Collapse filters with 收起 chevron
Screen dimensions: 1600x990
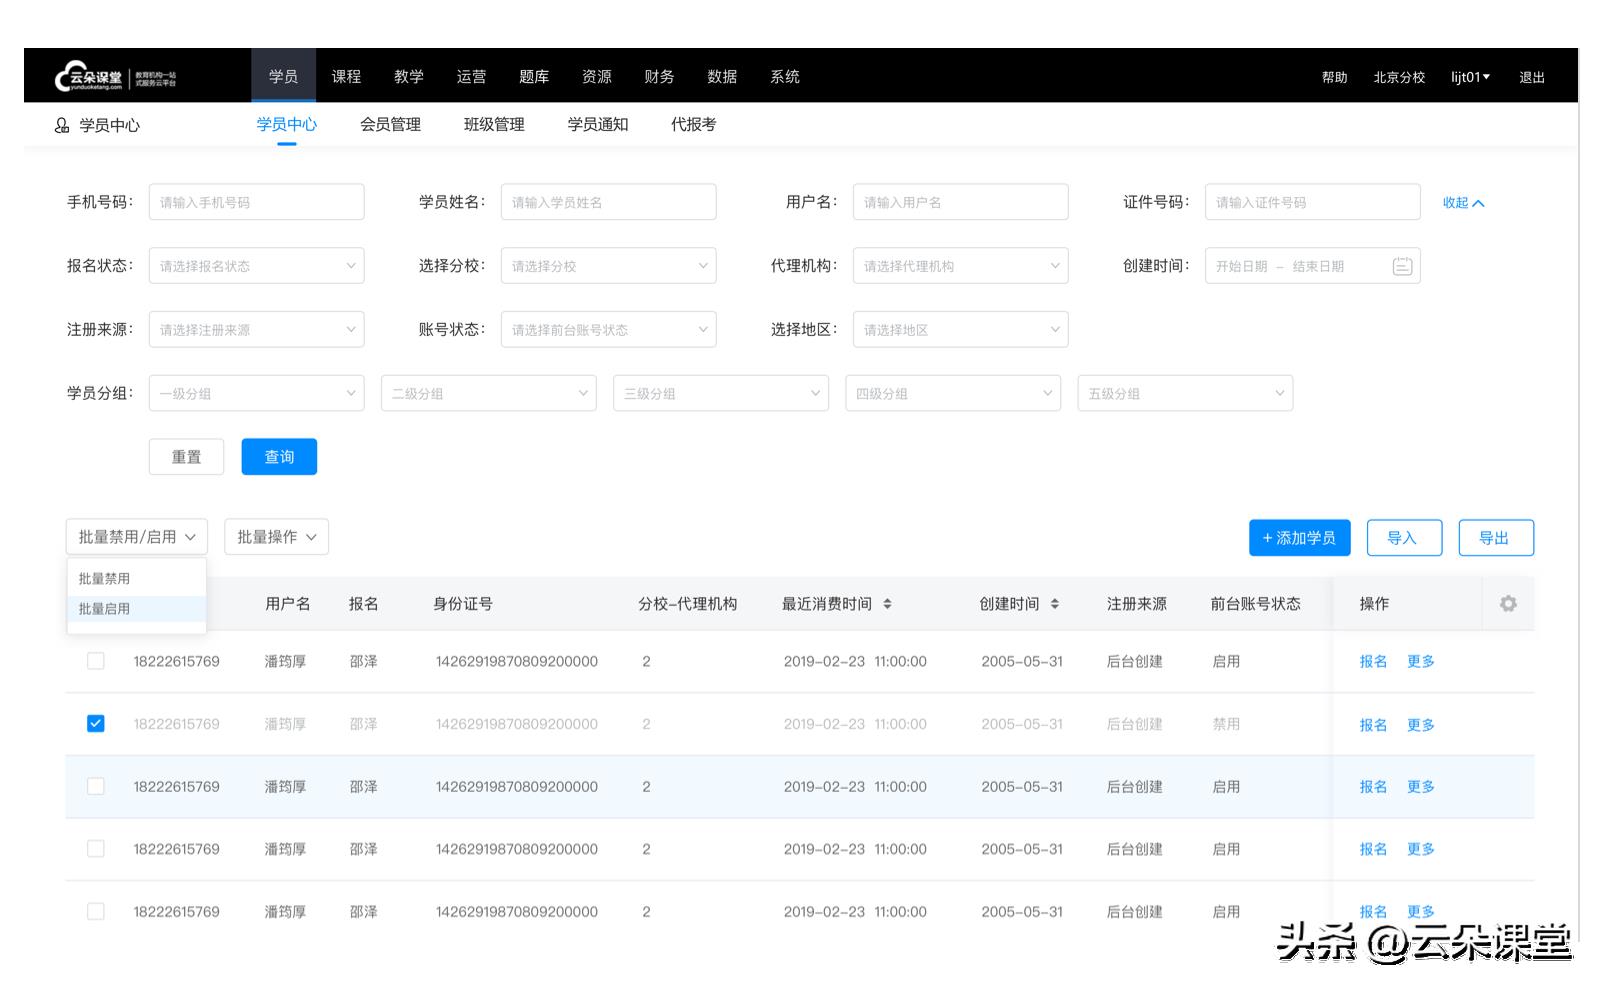[x=1463, y=202]
